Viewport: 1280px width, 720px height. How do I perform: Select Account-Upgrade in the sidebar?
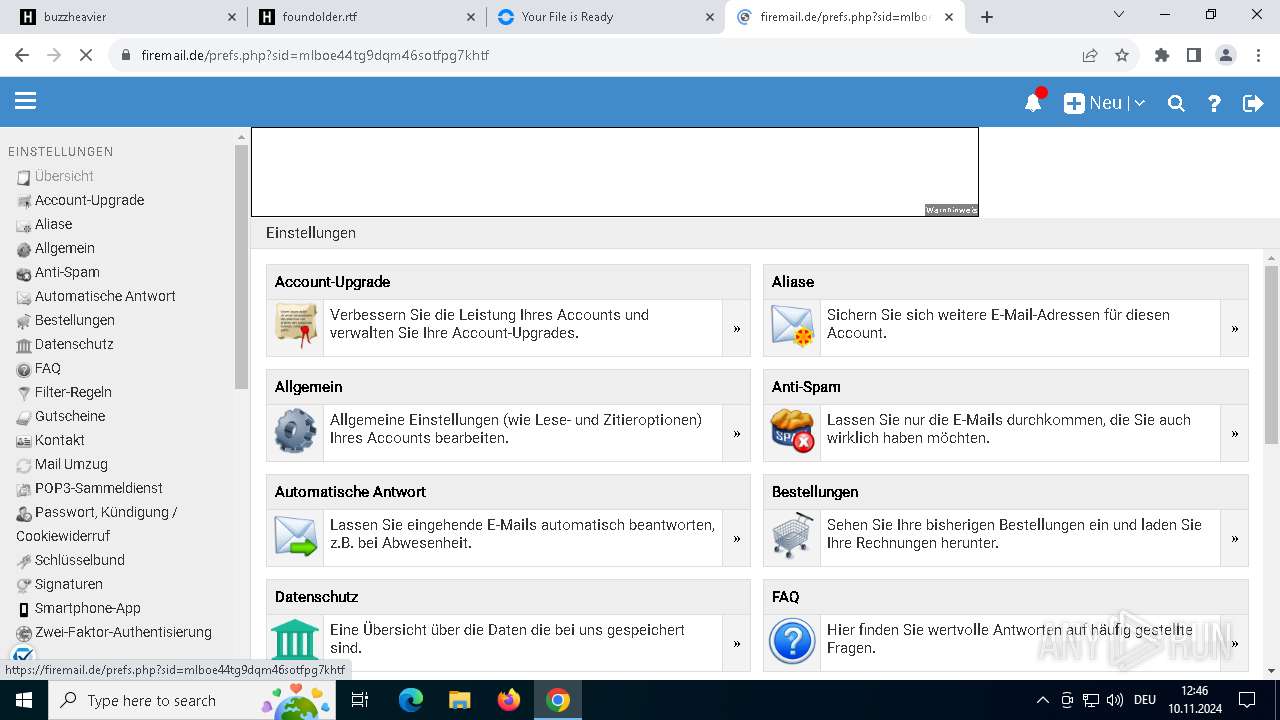pyautogui.click(x=89, y=200)
